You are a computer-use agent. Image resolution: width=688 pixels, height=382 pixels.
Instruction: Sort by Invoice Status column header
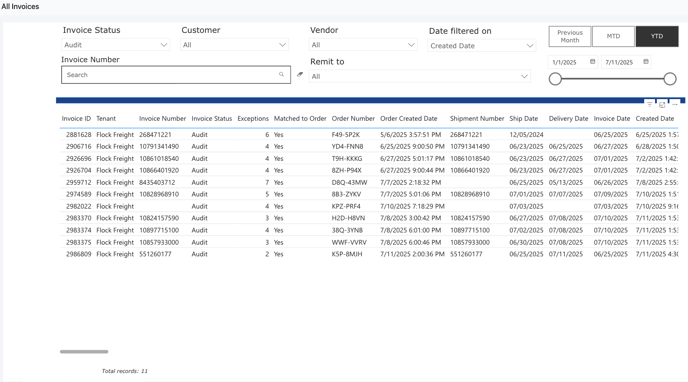[211, 118]
